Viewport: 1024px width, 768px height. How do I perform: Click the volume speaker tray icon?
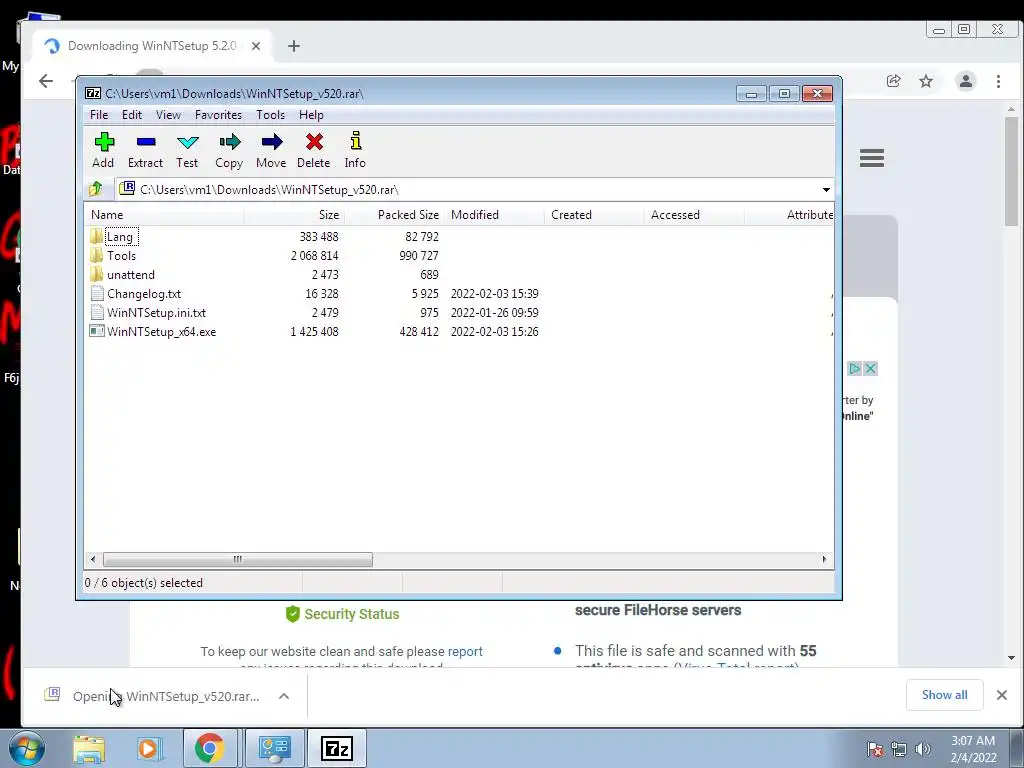pyautogui.click(x=923, y=749)
